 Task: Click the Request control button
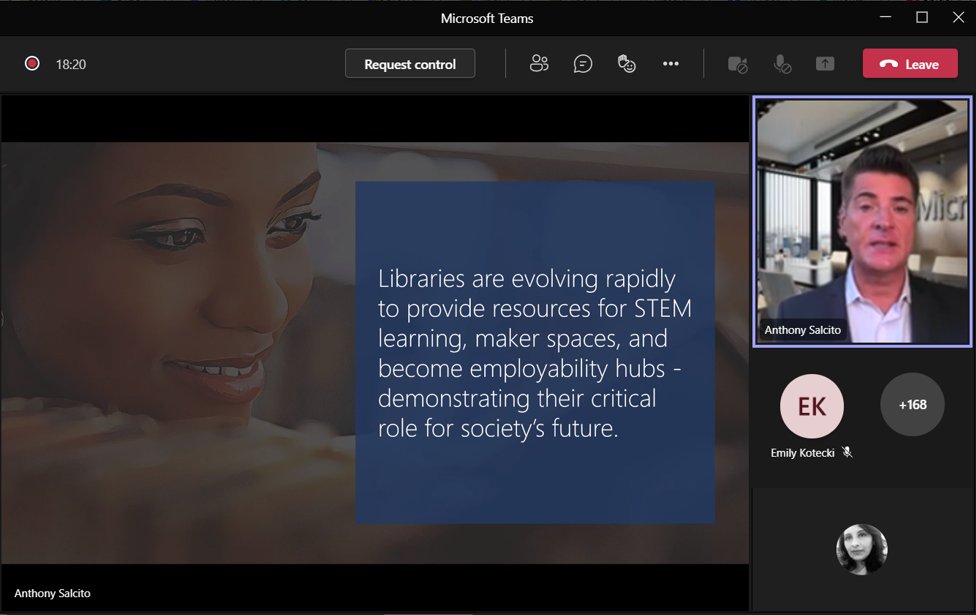[410, 63]
